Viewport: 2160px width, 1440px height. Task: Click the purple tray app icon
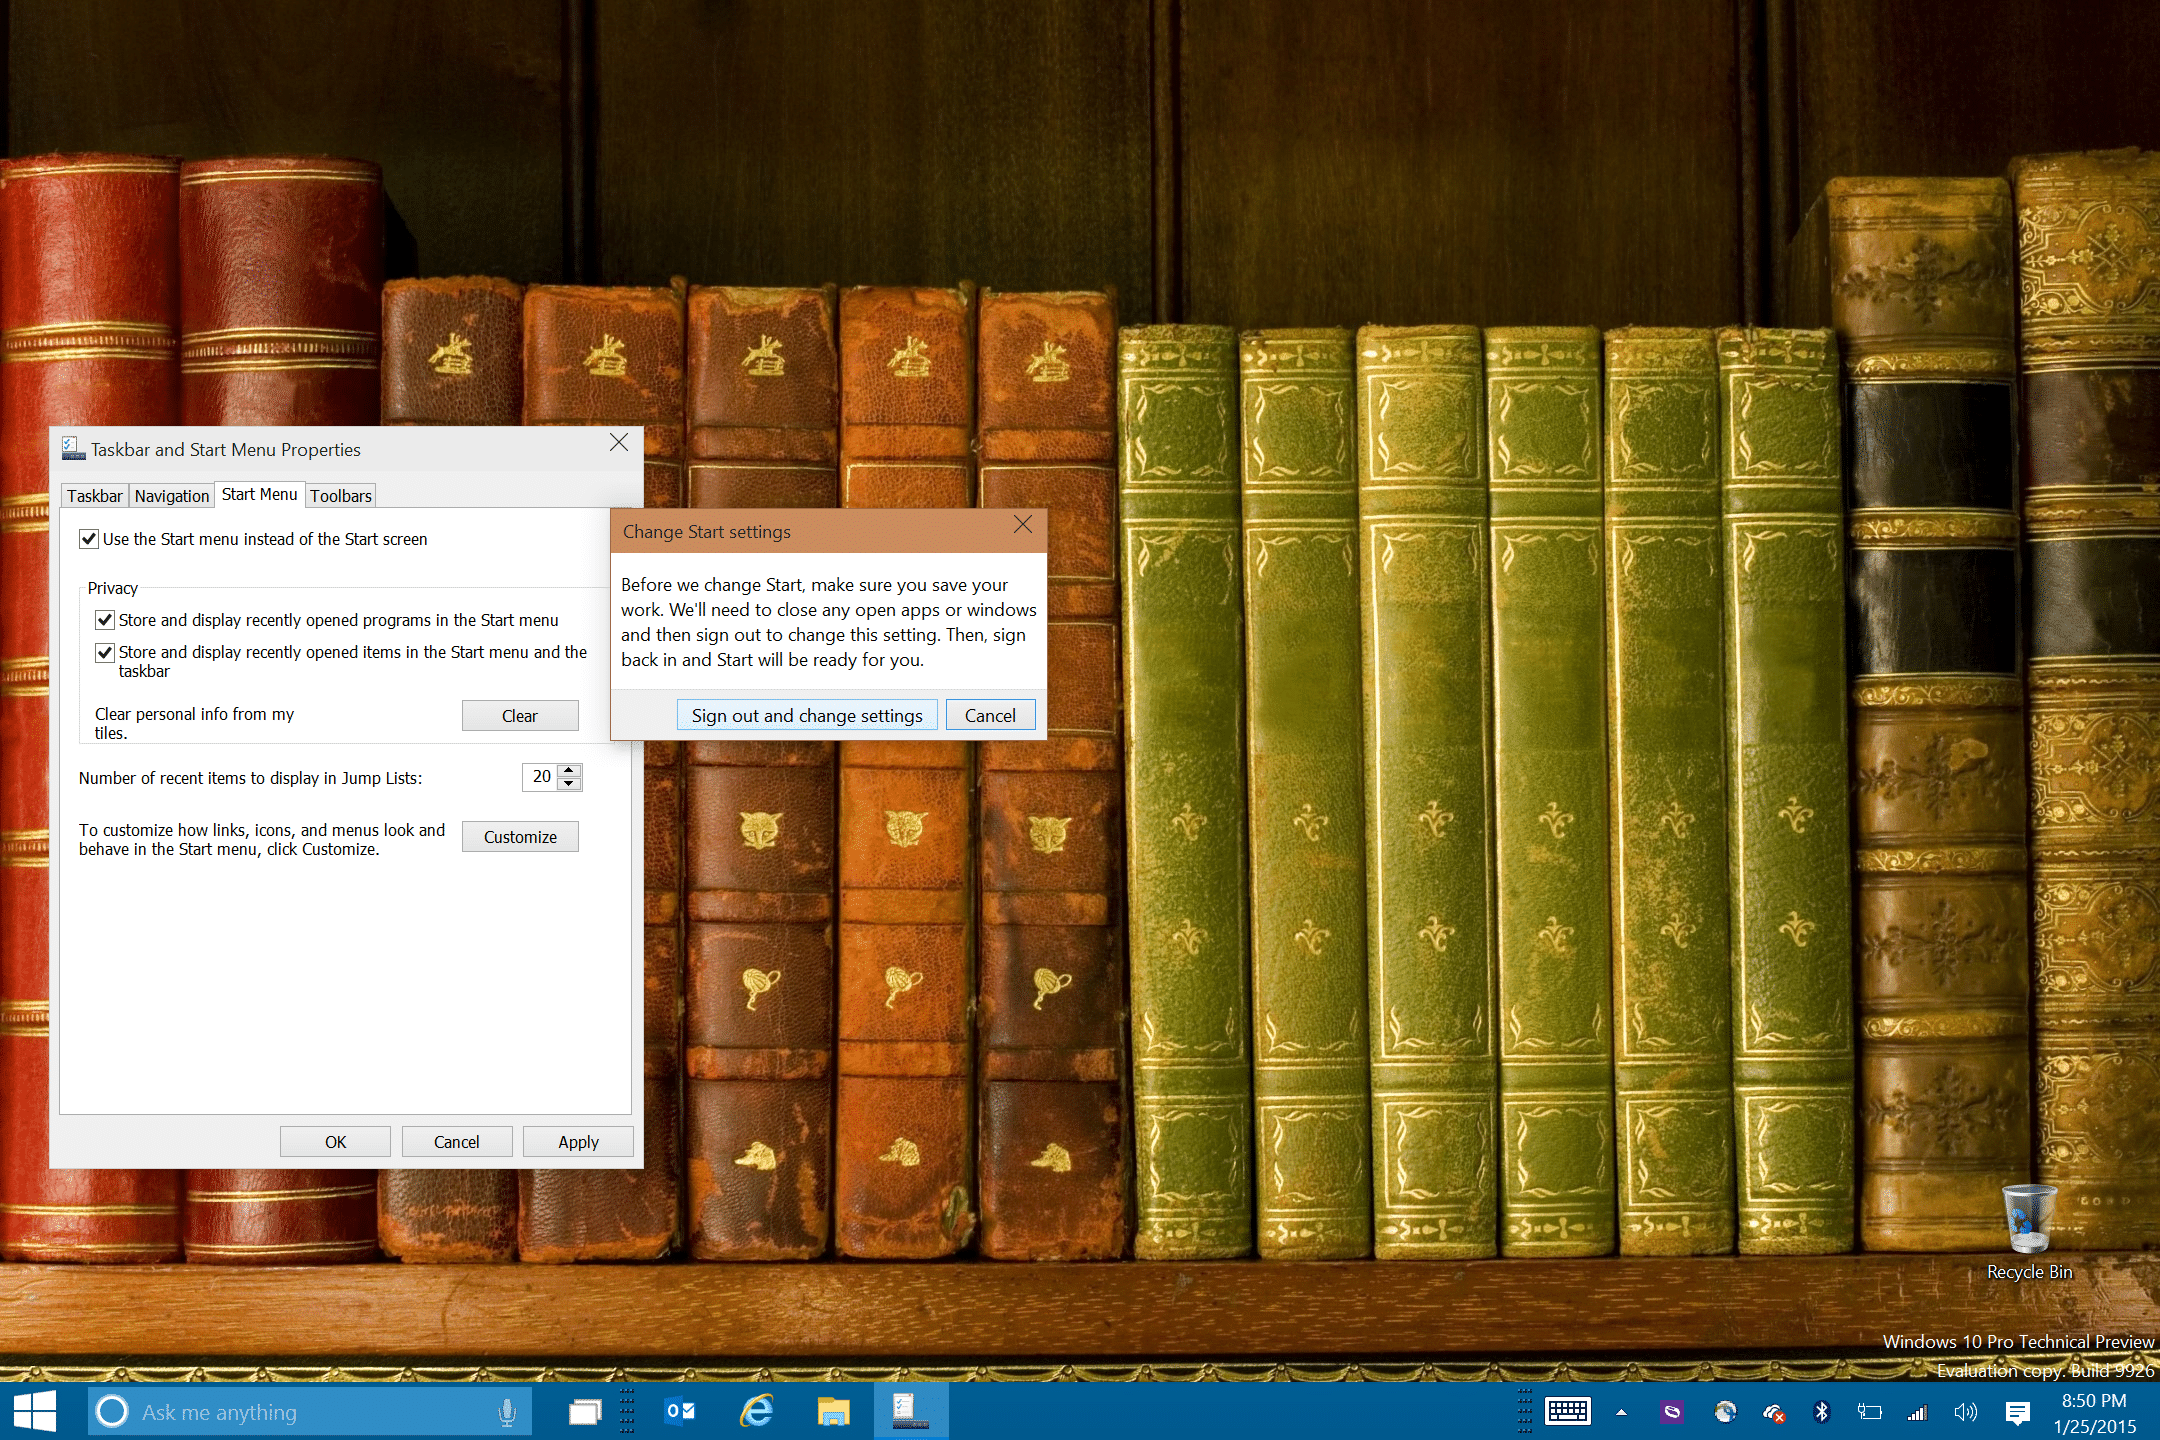click(1672, 1412)
